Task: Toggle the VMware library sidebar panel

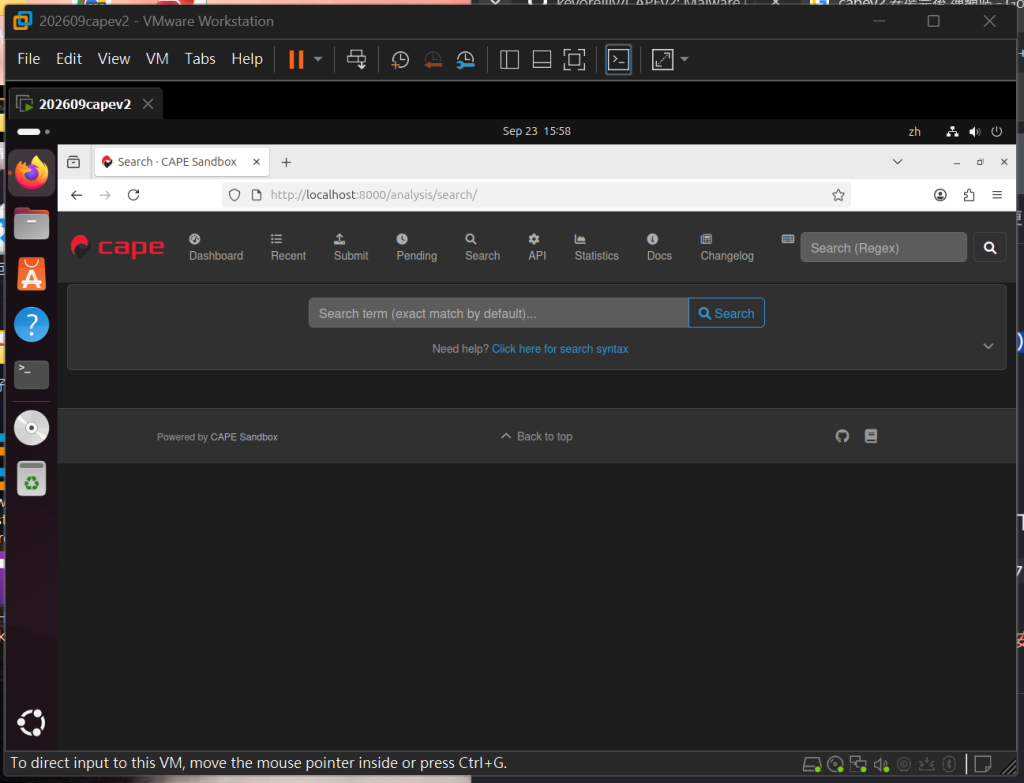Action: (509, 59)
